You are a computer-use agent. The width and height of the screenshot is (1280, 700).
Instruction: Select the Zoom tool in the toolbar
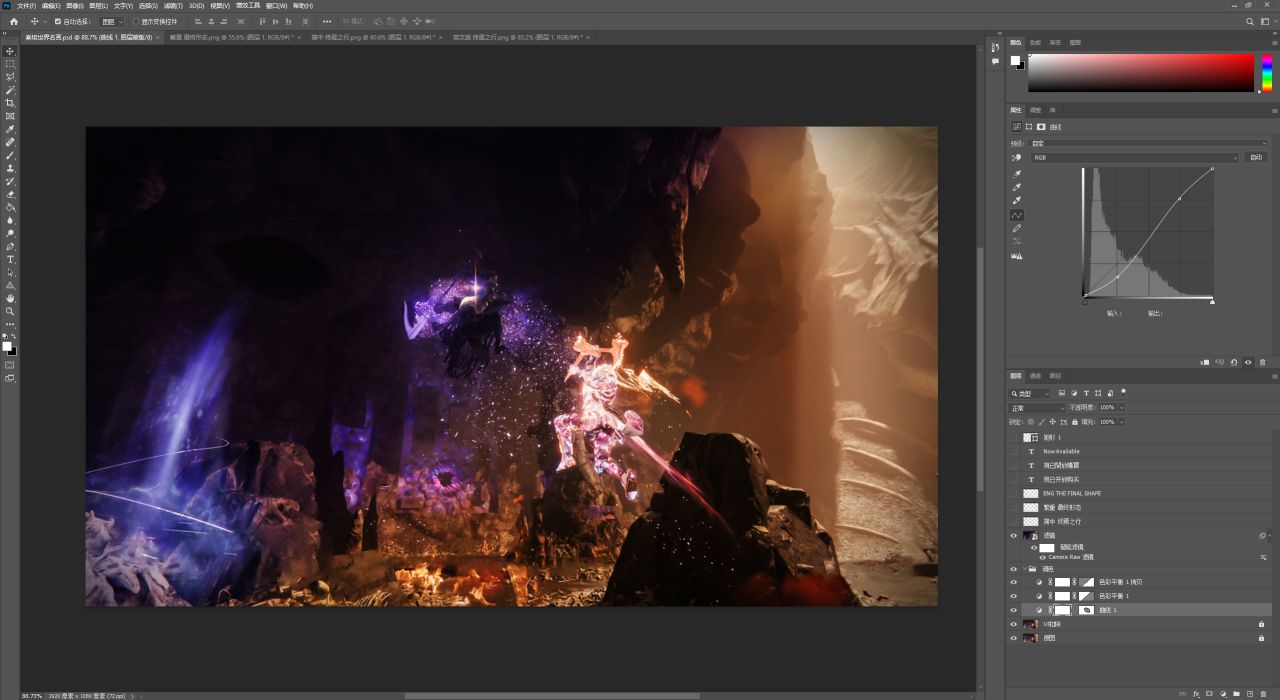point(10,311)
